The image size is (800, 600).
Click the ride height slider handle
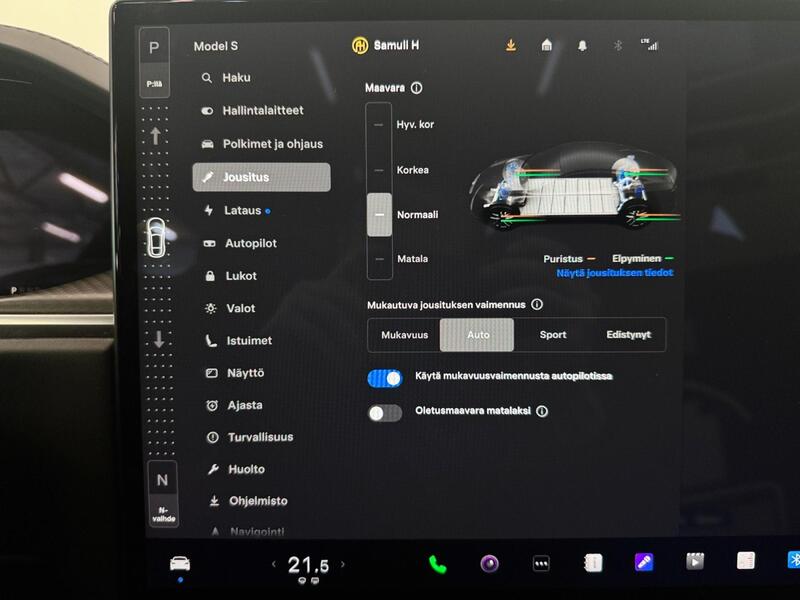(x=379, y=214)
